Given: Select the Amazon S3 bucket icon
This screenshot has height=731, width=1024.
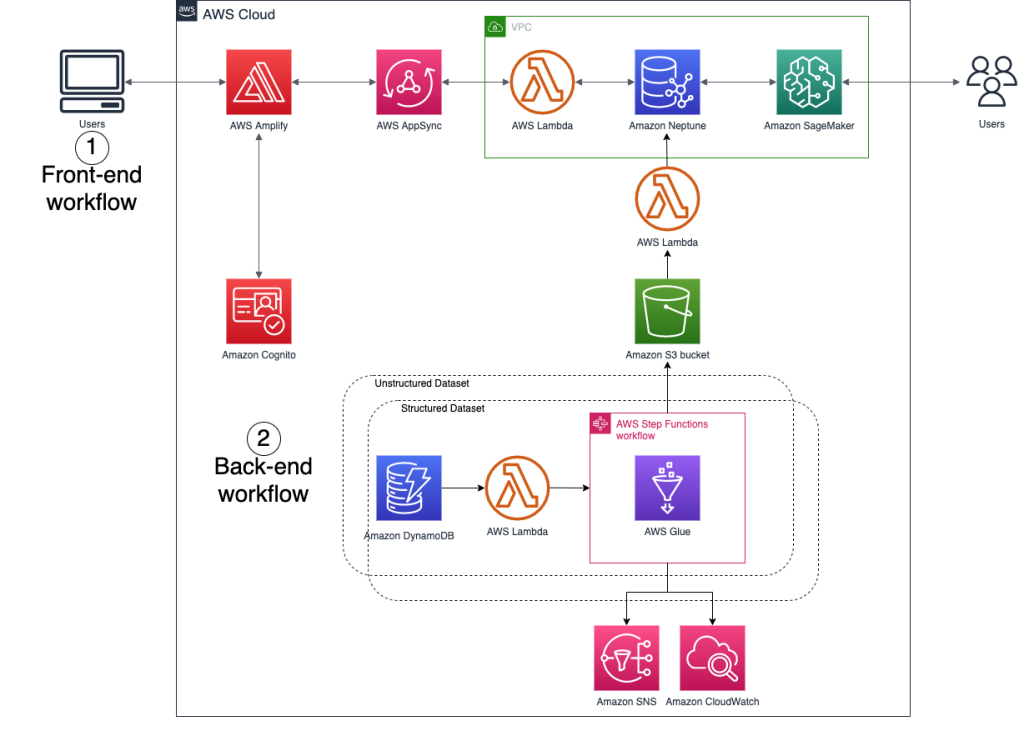Looking at the screenshot, I should click(667, 311).
